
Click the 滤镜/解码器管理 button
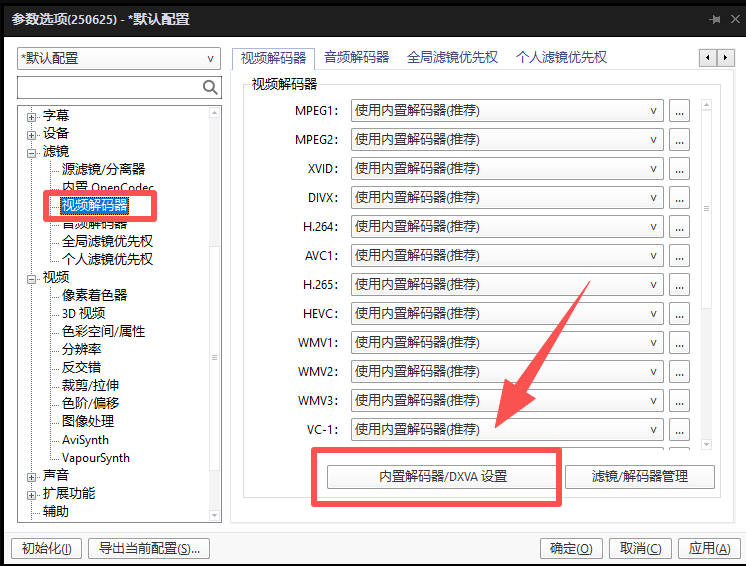[640, 477]
